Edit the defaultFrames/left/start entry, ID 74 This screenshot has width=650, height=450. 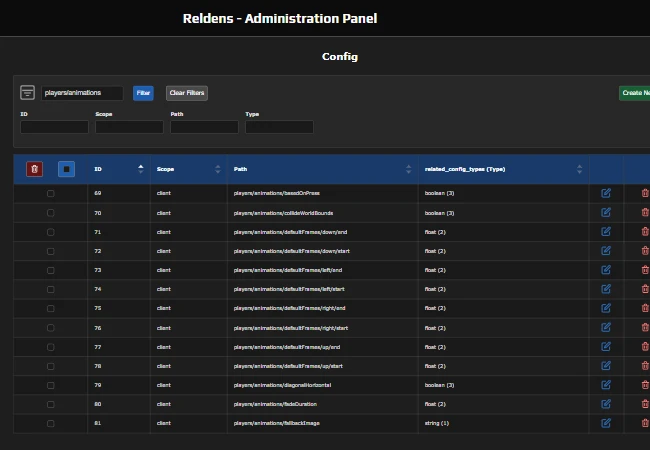[606, 289]
